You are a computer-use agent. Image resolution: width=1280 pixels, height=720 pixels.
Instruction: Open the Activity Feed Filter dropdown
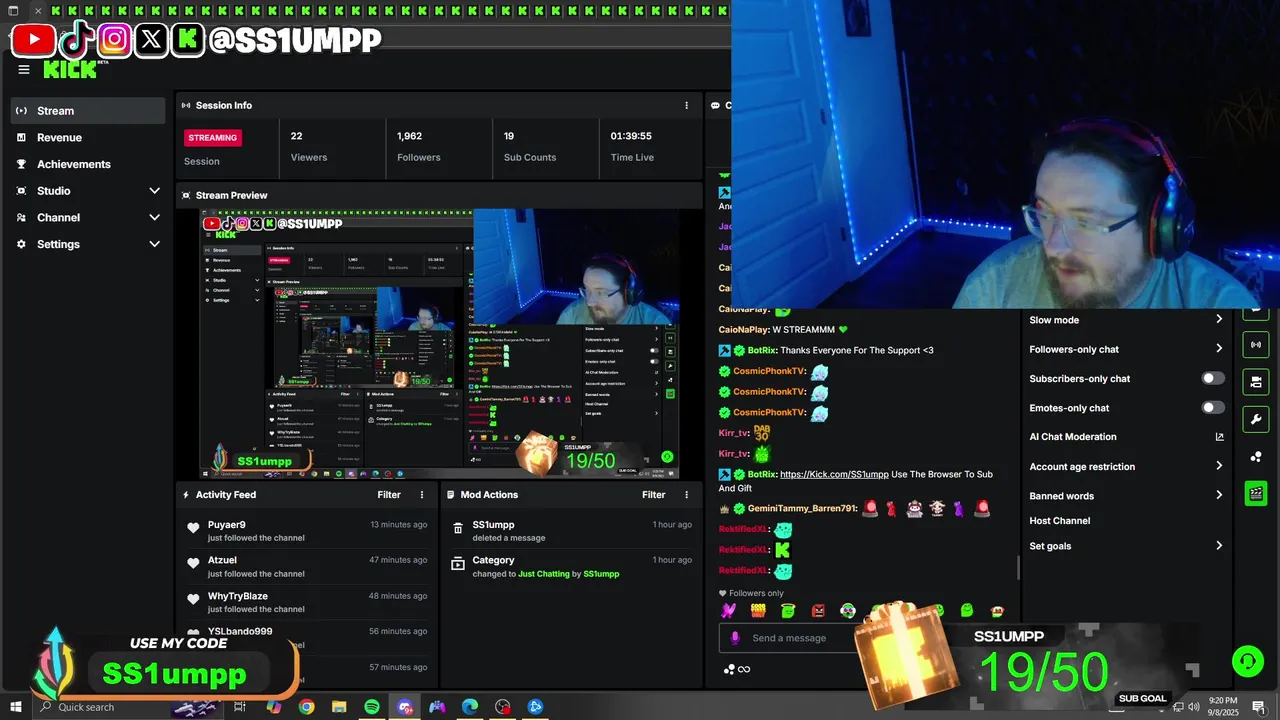389,495
